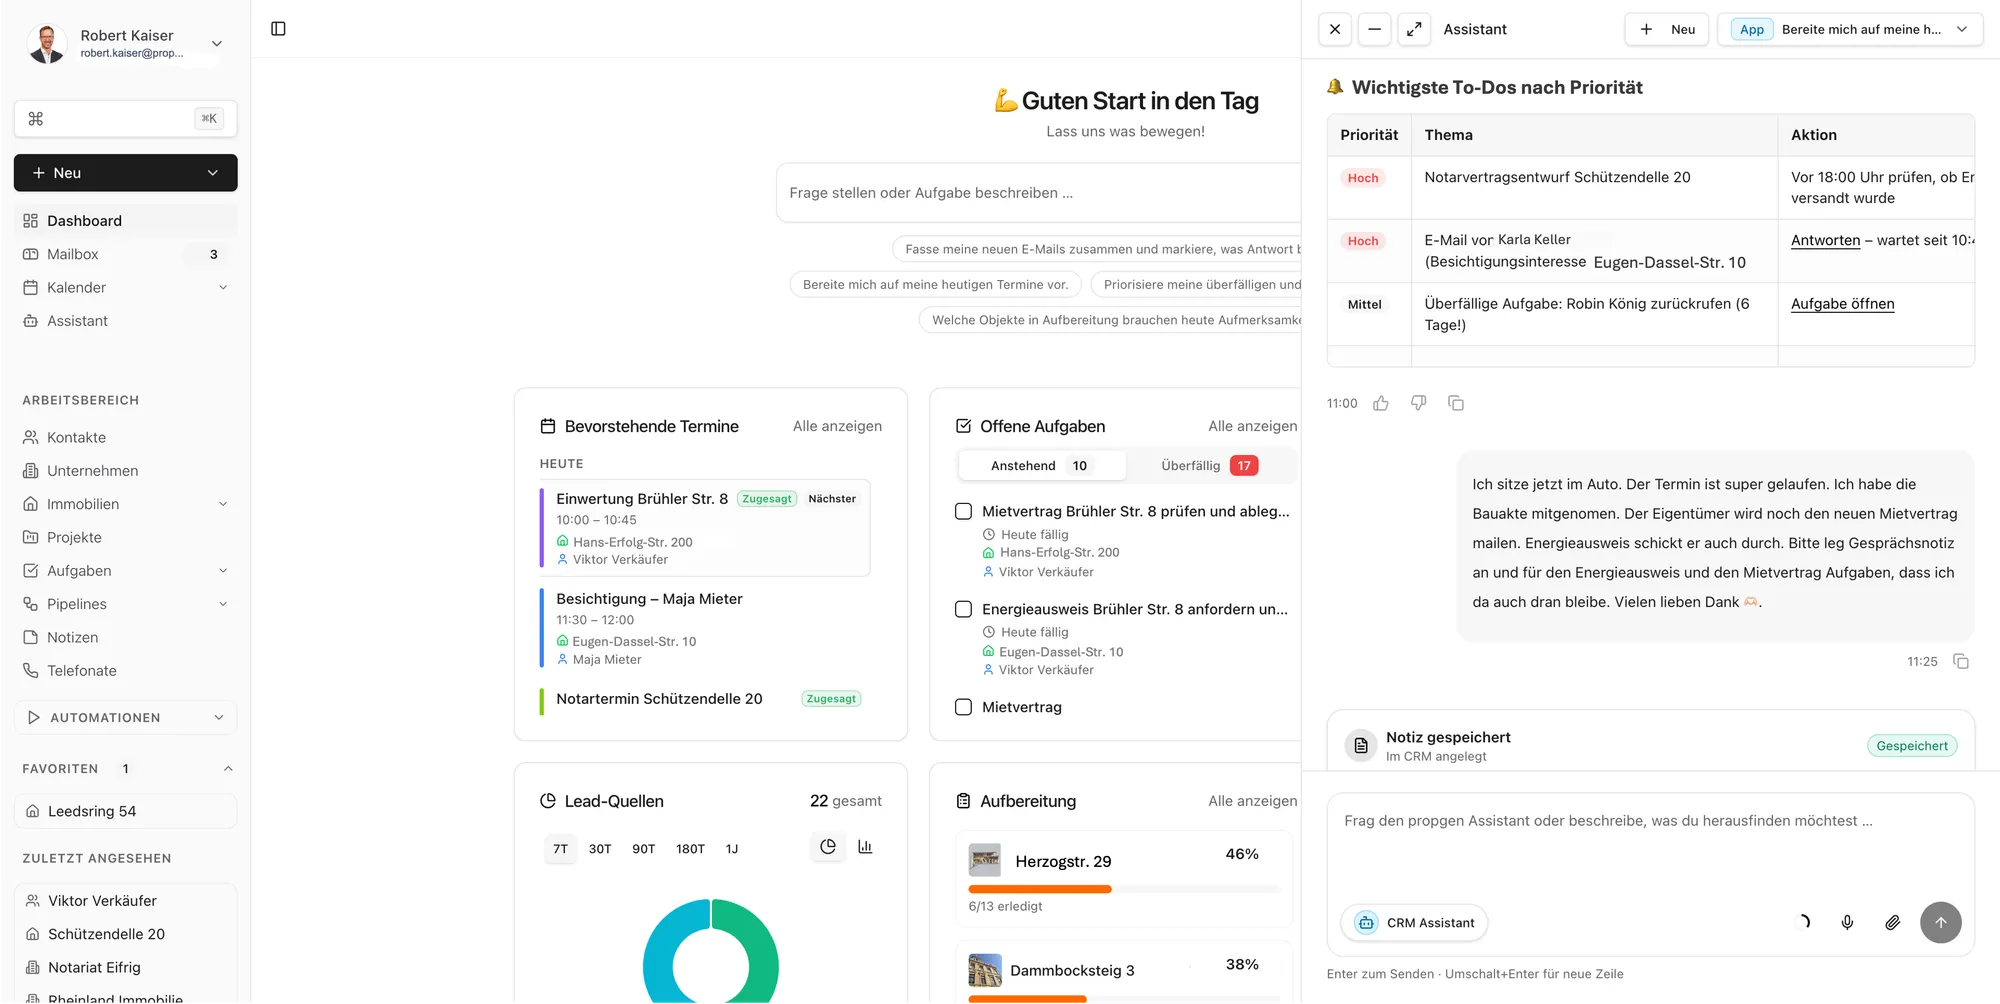Go to the Dashboard
Image resolution: width=2000 pixels, height=1004 pixels.
[125, 220]
